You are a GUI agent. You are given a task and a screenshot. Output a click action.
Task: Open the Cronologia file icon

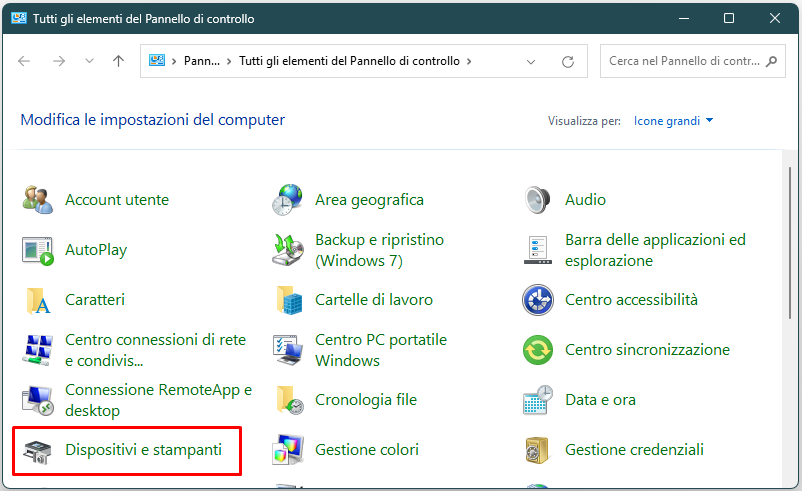tap(289, 400)
